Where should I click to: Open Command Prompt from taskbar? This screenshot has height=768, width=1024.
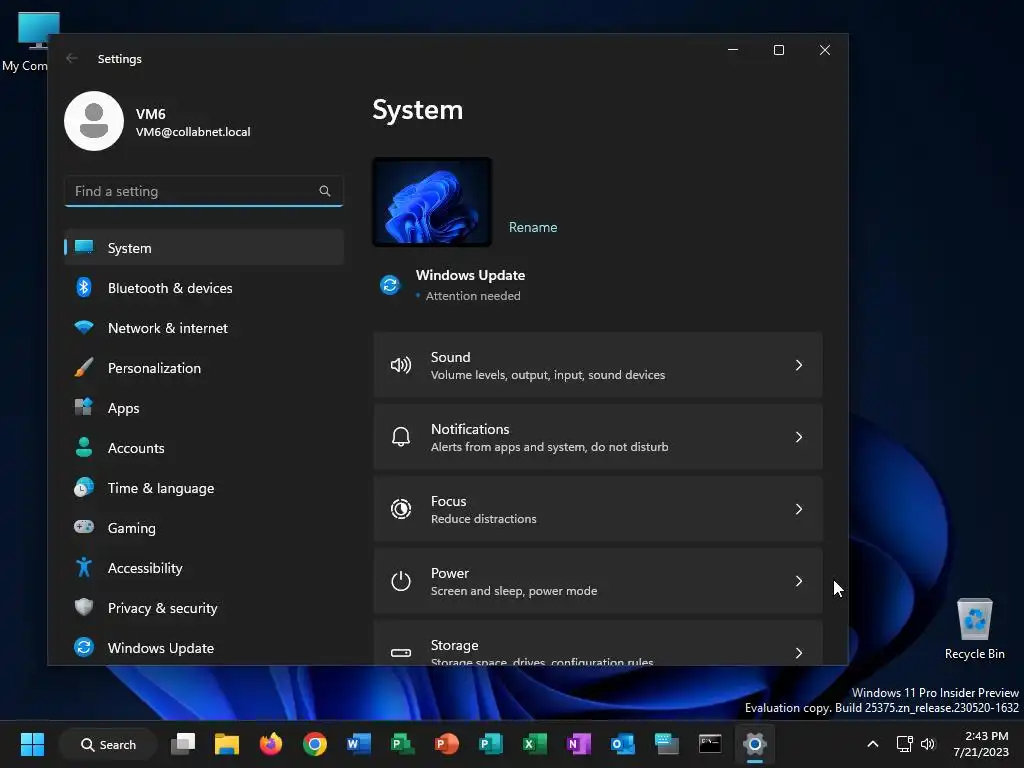click(710, 744)
